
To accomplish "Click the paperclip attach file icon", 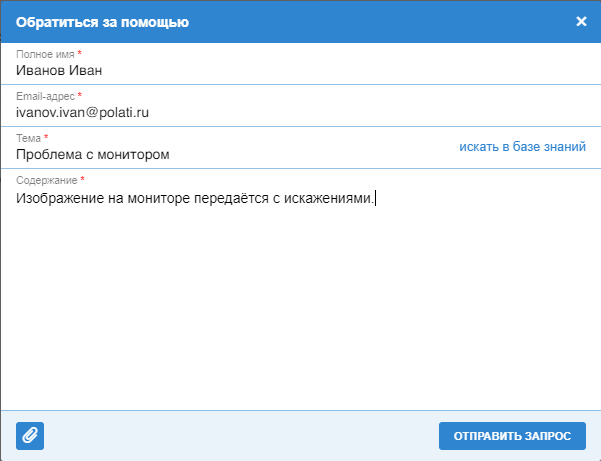I will pyautogui.click(x=30, y=436).
